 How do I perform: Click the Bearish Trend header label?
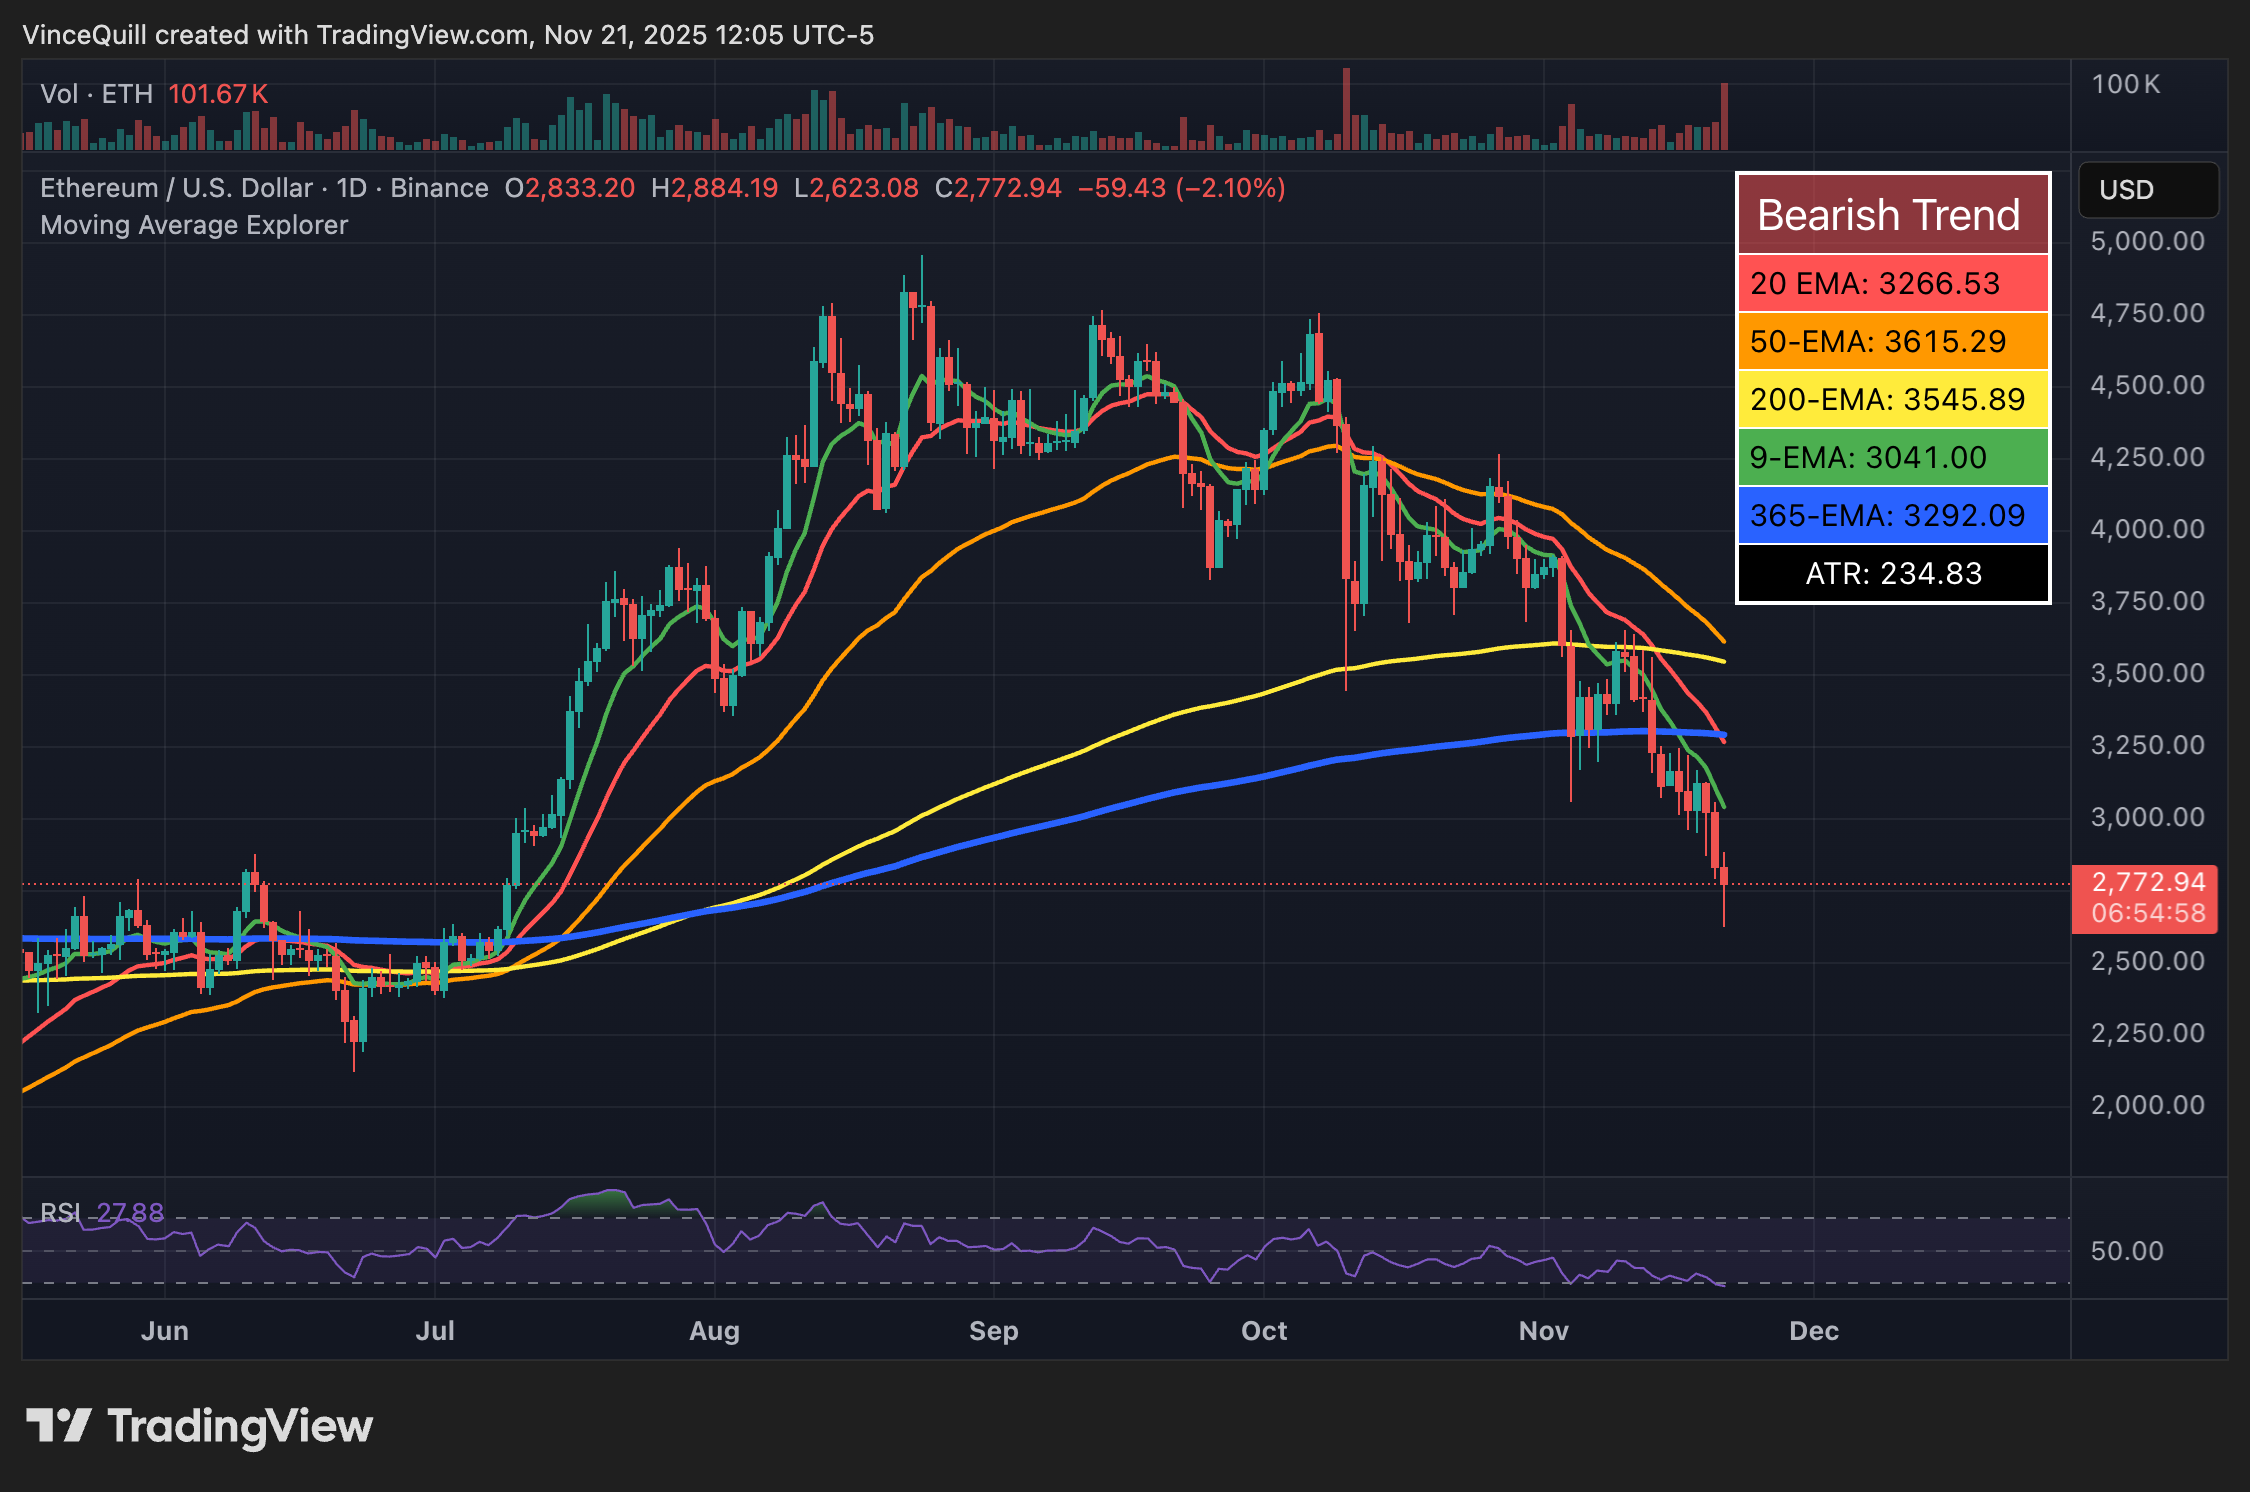[1890, 213]
